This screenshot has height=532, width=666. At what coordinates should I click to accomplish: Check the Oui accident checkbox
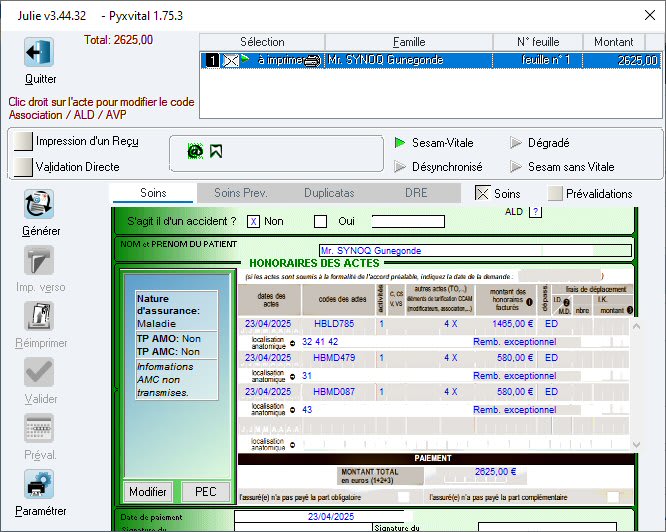(321, 222)
